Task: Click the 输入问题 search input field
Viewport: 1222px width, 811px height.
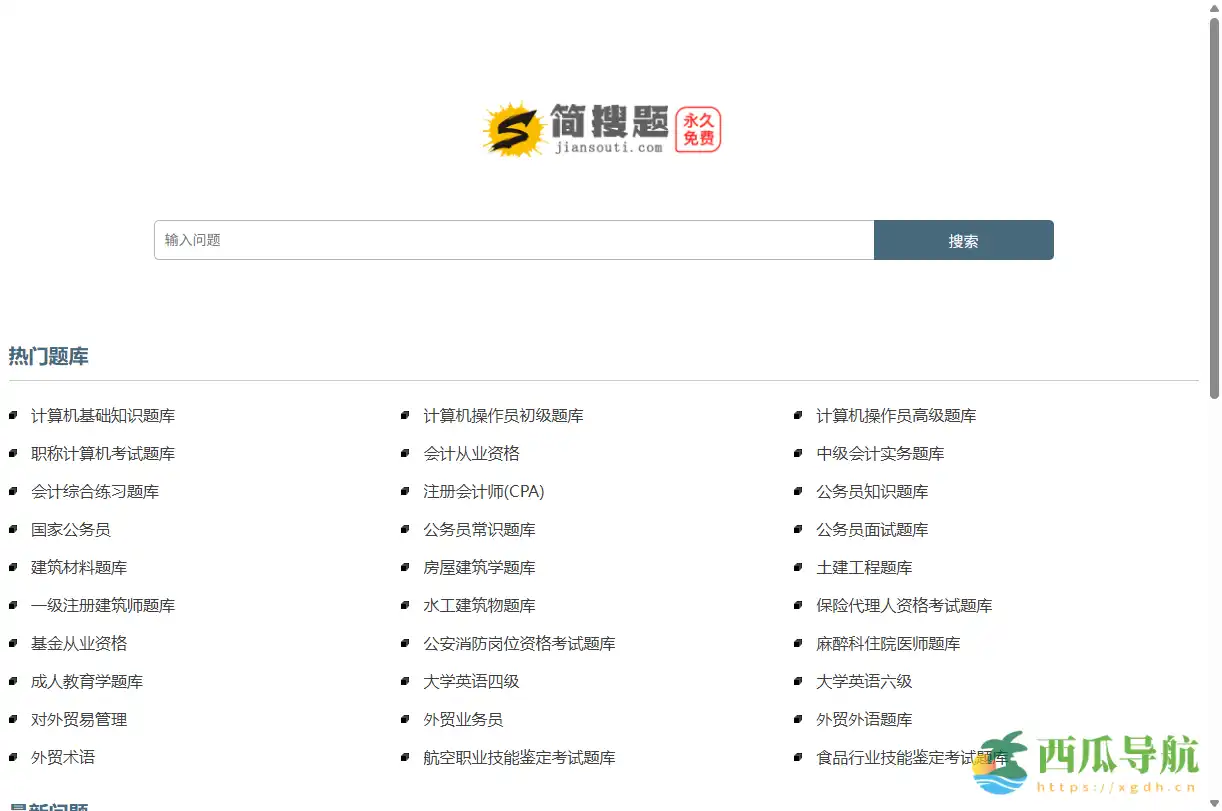Action: pyautogui.click(x=514, y=240)
